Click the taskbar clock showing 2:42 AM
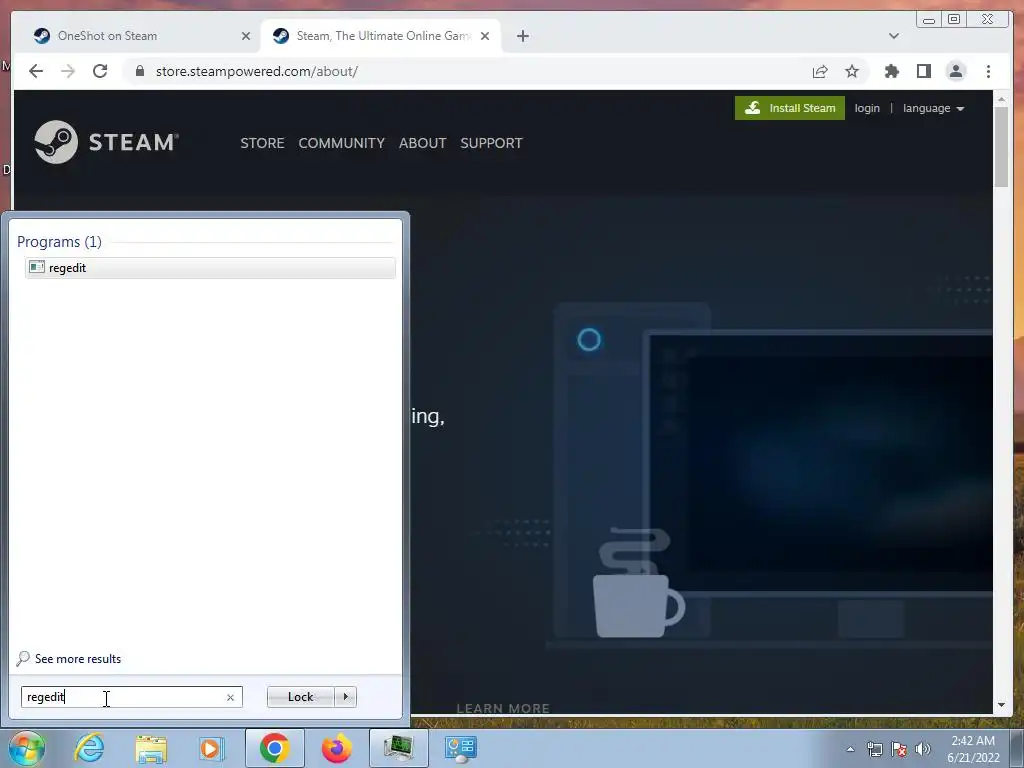The image size is (1024, 768). tap(973, 749)
